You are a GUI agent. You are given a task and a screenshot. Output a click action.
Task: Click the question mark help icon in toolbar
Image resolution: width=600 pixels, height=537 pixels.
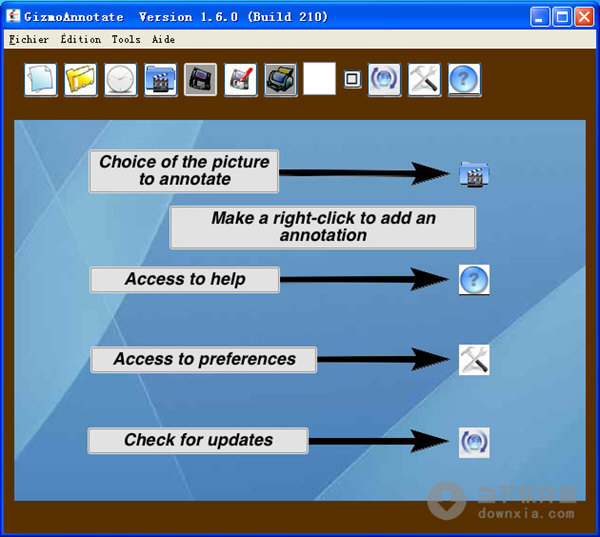coord(464,80)
